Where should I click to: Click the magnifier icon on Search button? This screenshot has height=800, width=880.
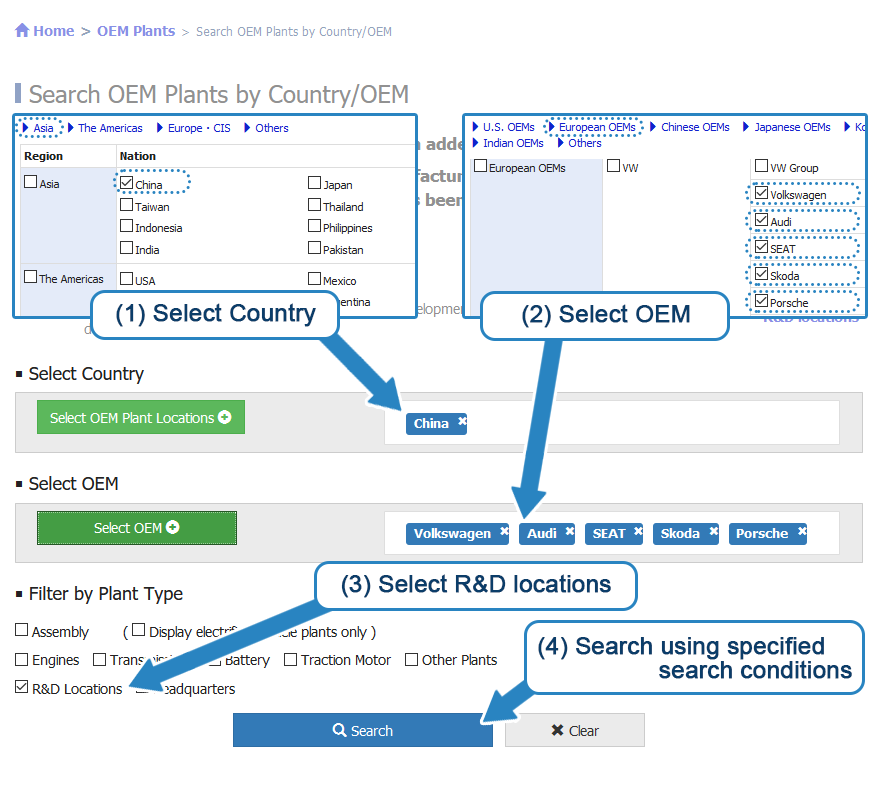(x=339, y=730)
